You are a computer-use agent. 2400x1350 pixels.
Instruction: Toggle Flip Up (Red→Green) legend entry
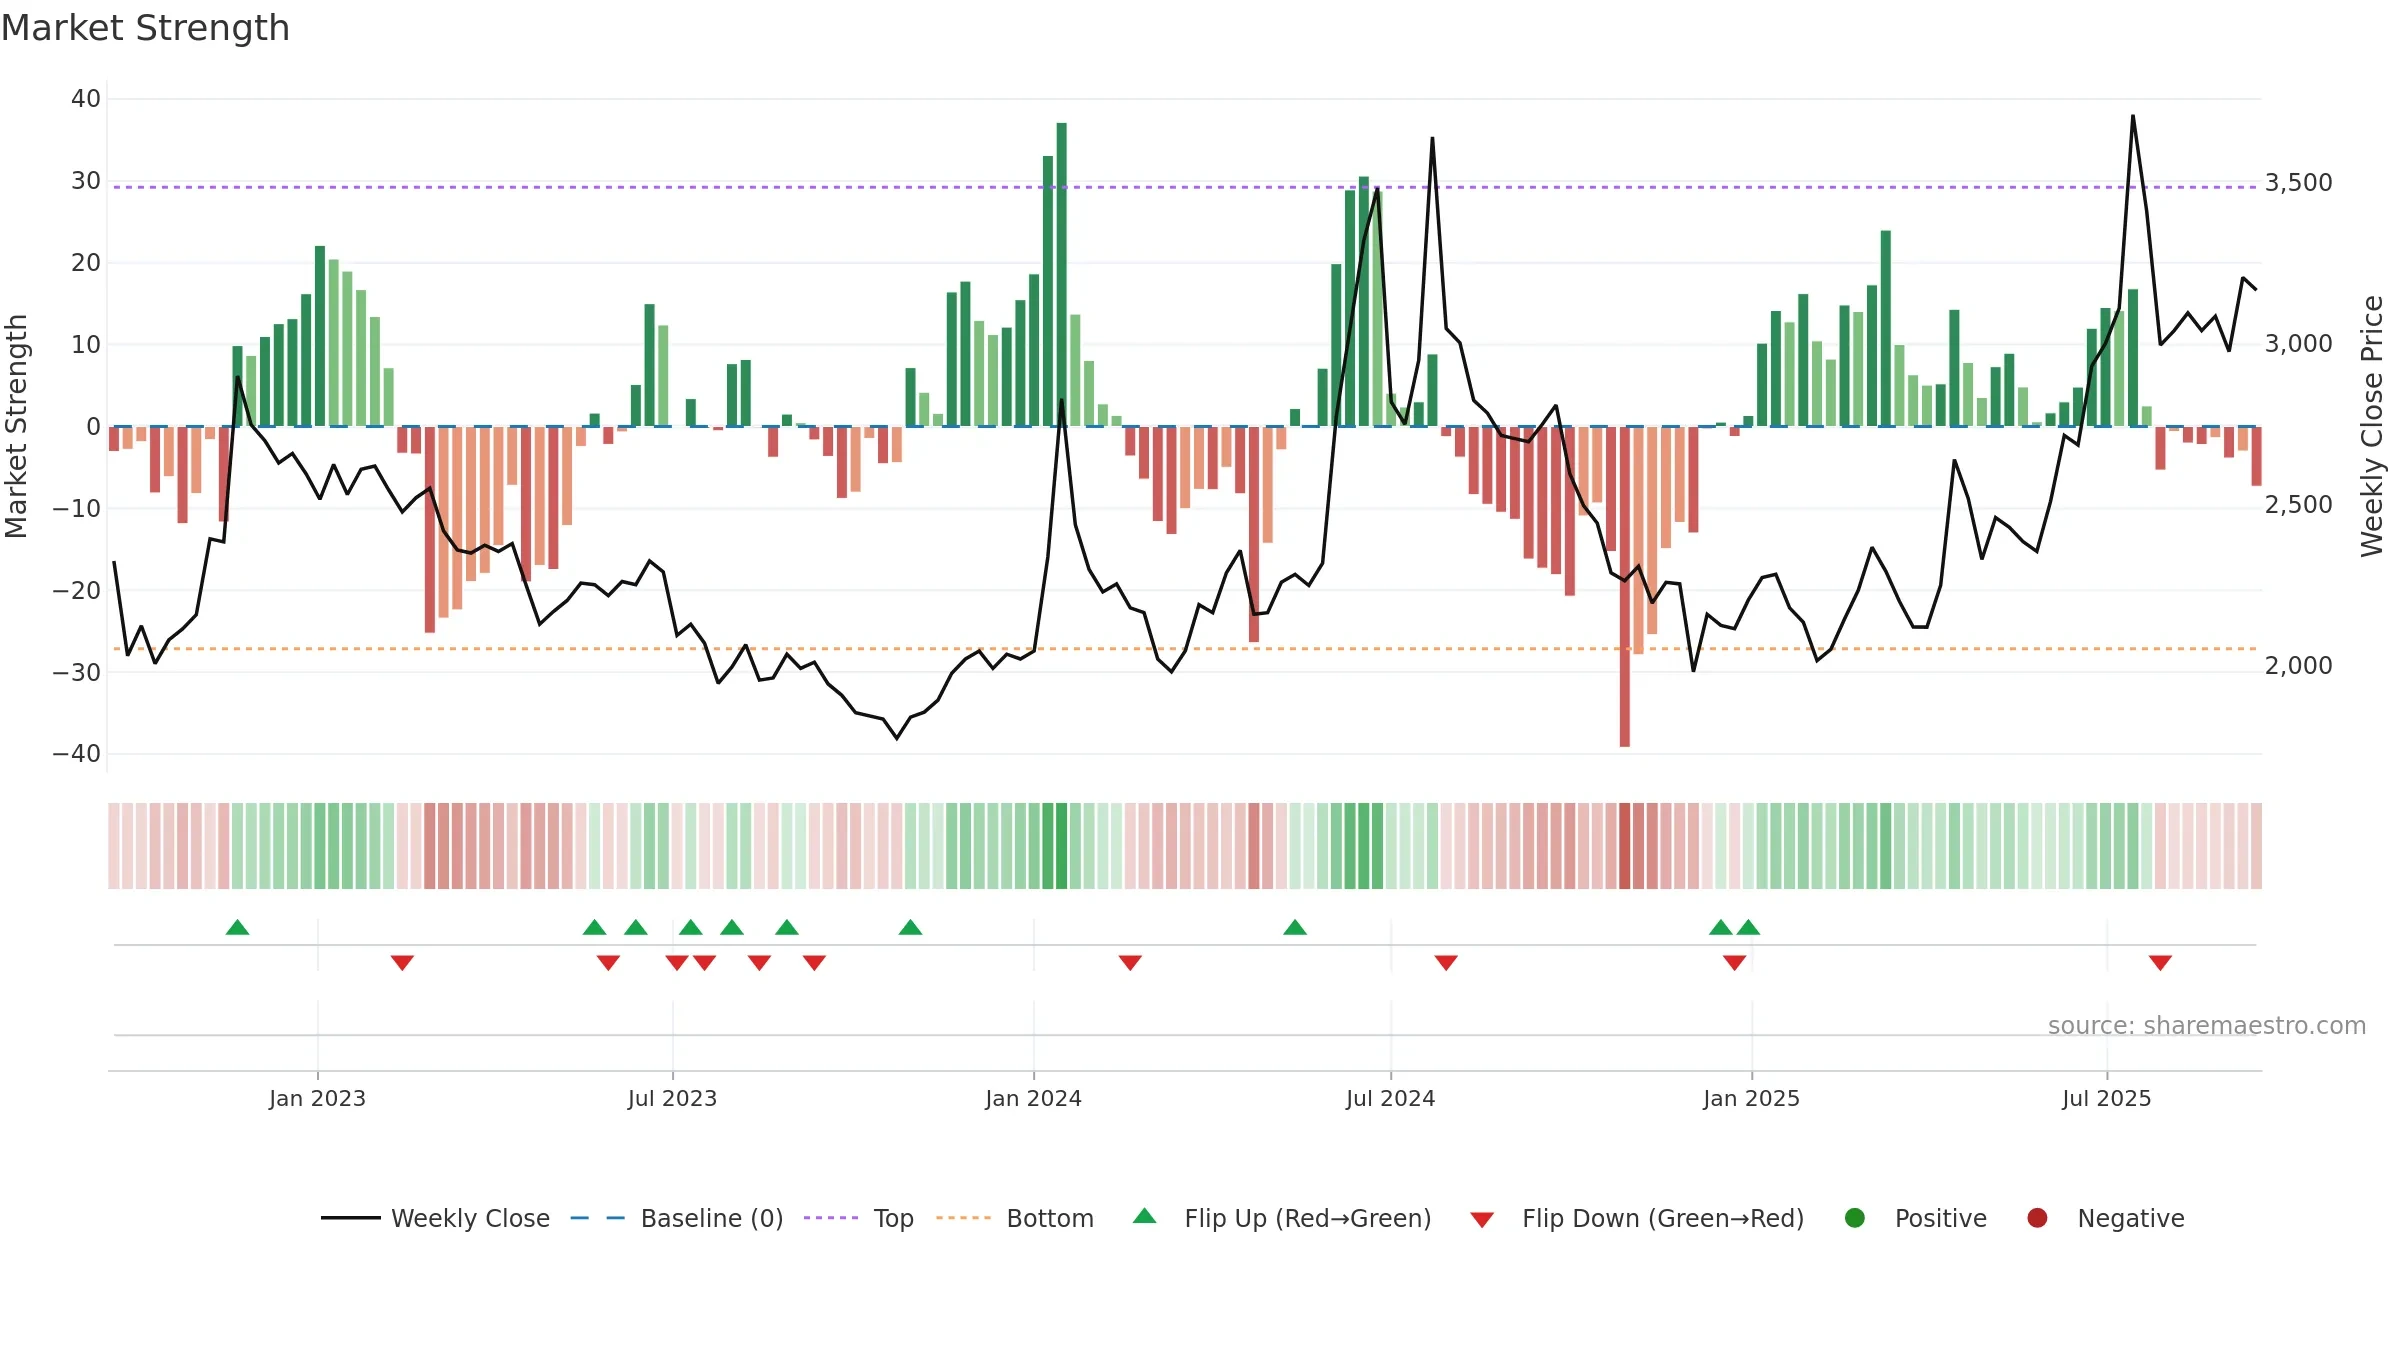tap(1282, 1218)
